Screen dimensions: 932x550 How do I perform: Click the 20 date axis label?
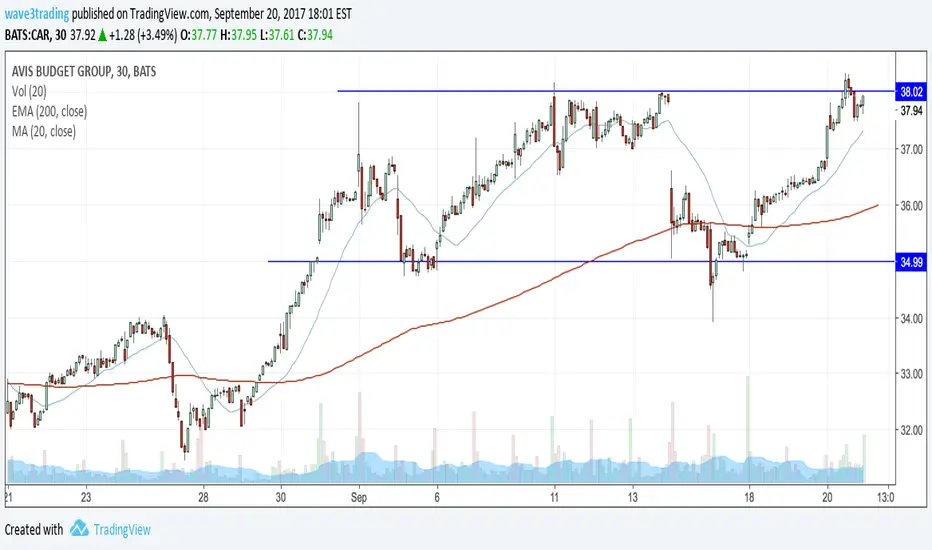(x=827, y=497)
